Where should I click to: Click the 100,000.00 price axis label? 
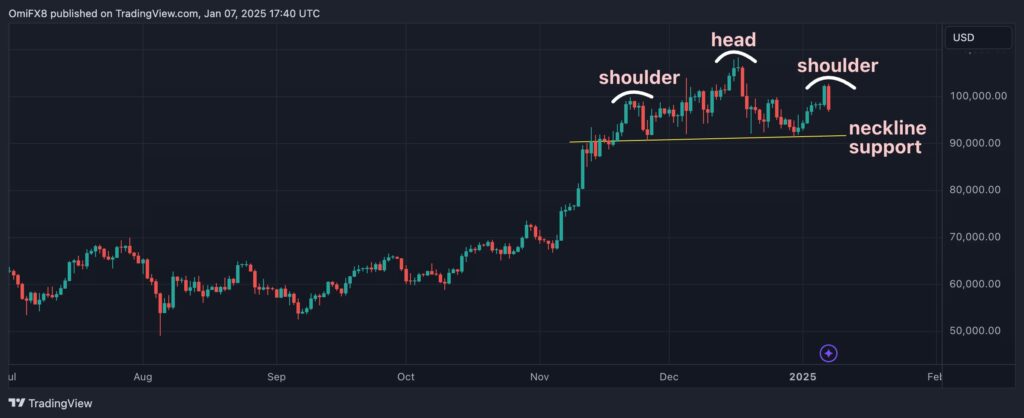(975, 96)
